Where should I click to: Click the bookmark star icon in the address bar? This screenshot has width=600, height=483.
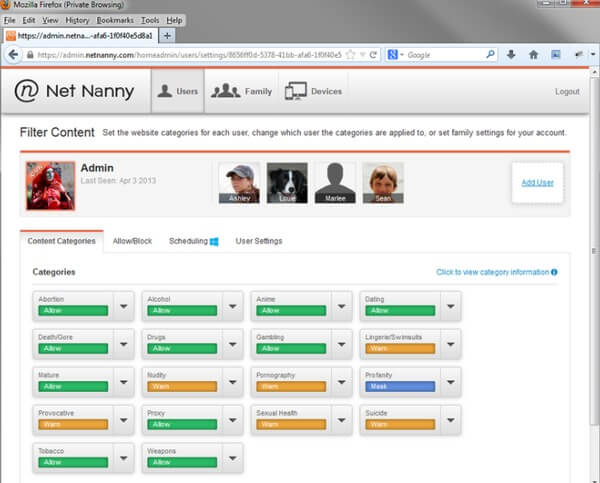click(350, 55)
